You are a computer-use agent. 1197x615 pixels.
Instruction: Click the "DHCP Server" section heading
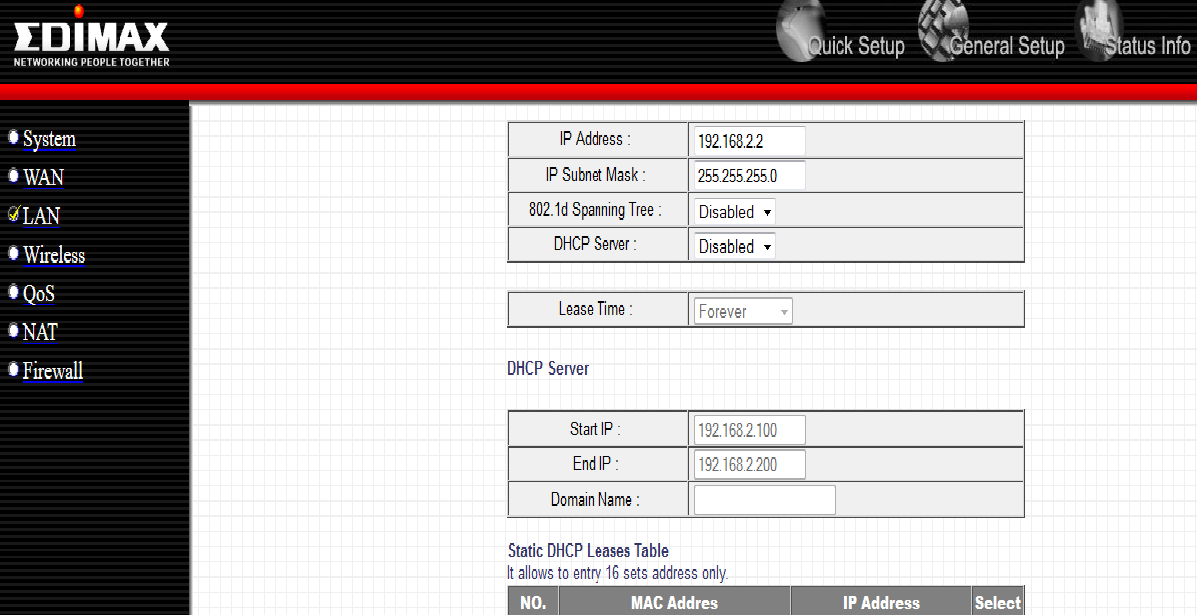(548, 369)
